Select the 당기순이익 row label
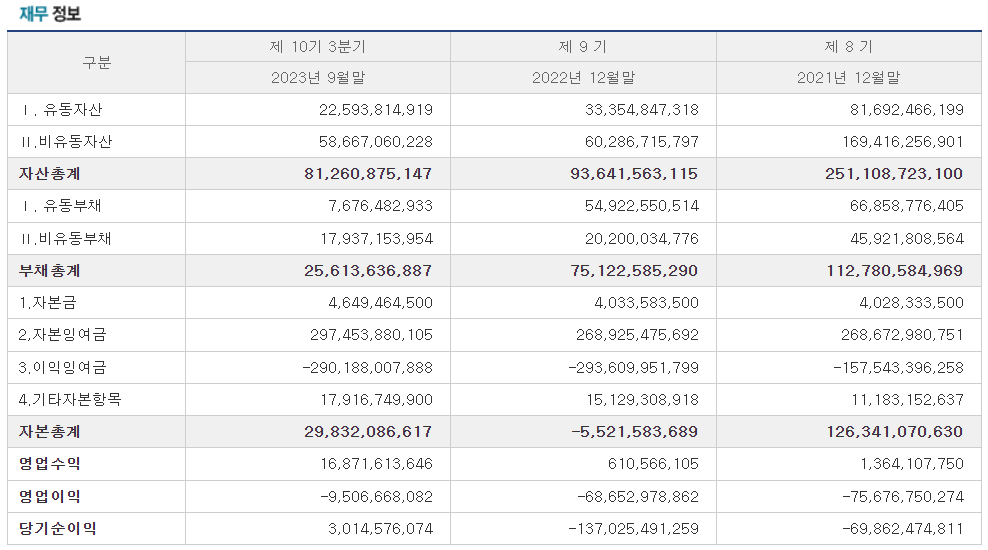 pos(57,529)
